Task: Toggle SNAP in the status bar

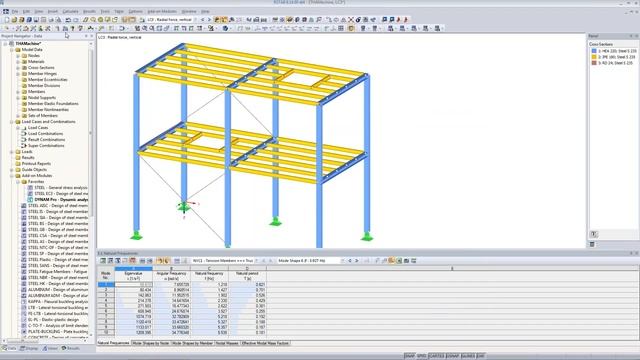Action: [x=410, y=356]
